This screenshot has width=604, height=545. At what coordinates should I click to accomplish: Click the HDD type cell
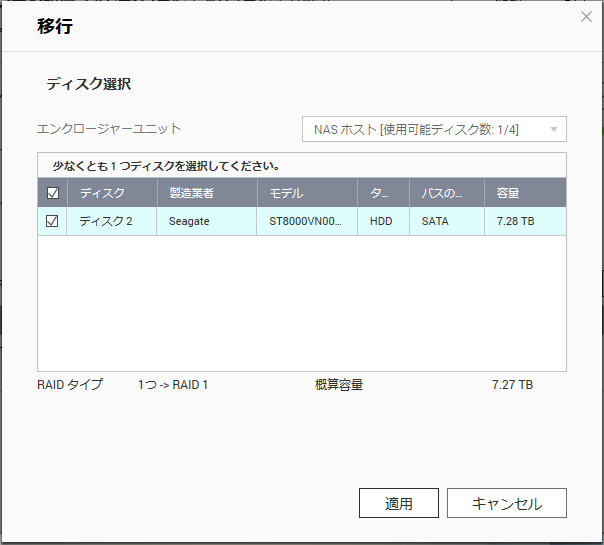coord(383,221)
